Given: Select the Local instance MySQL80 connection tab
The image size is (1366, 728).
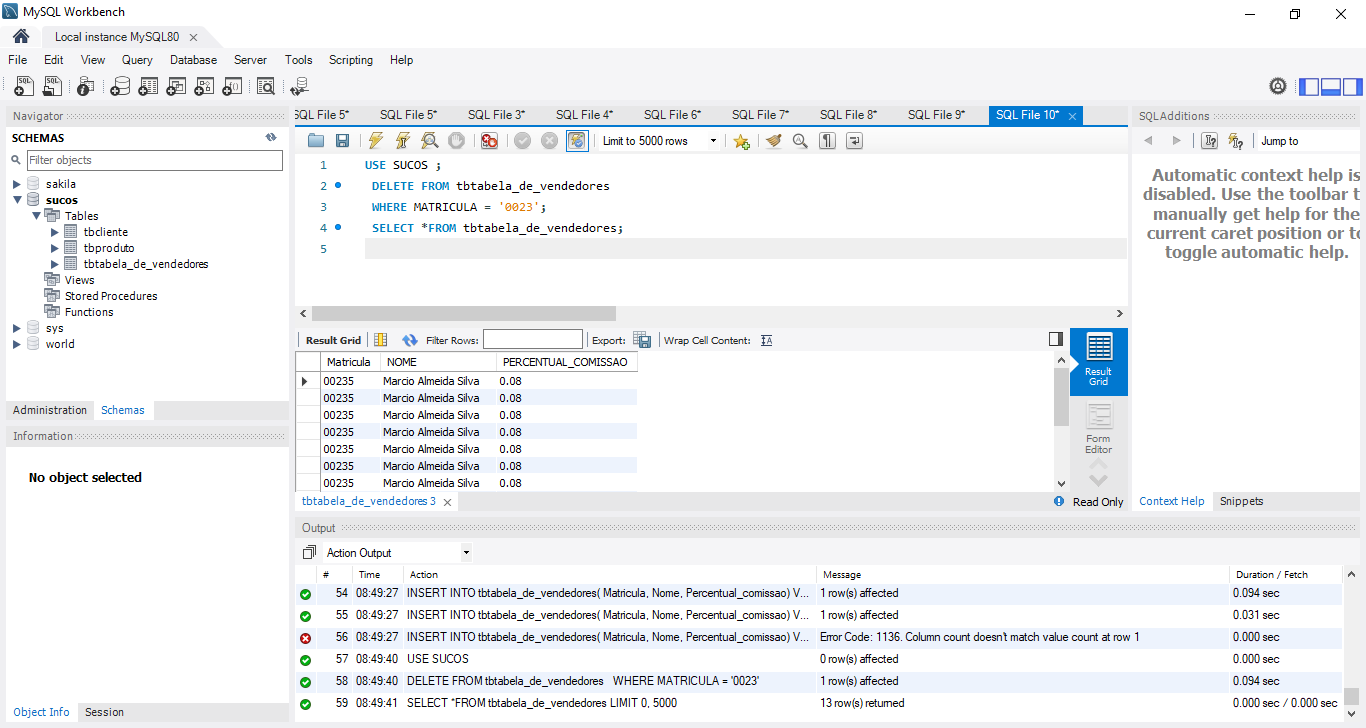Looking at the screenshot, I should coord(117,36).
